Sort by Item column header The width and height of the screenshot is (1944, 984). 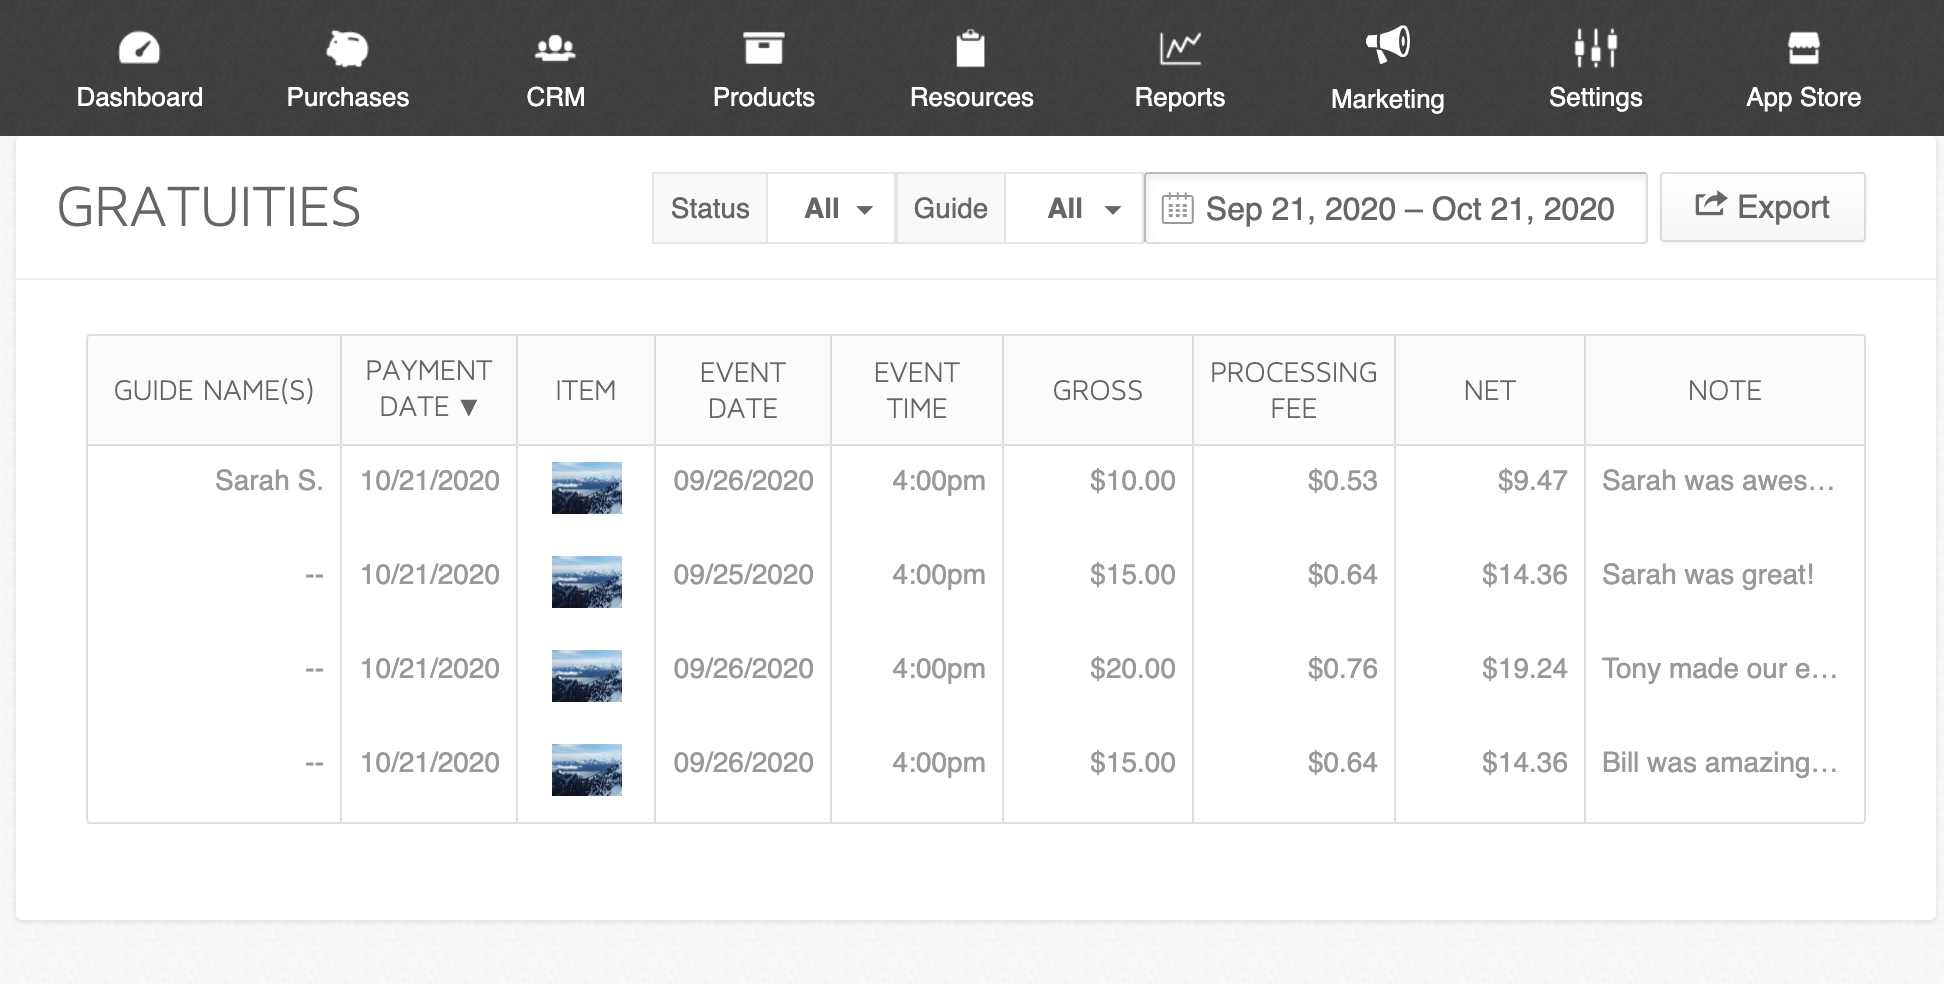coord(586,390)
